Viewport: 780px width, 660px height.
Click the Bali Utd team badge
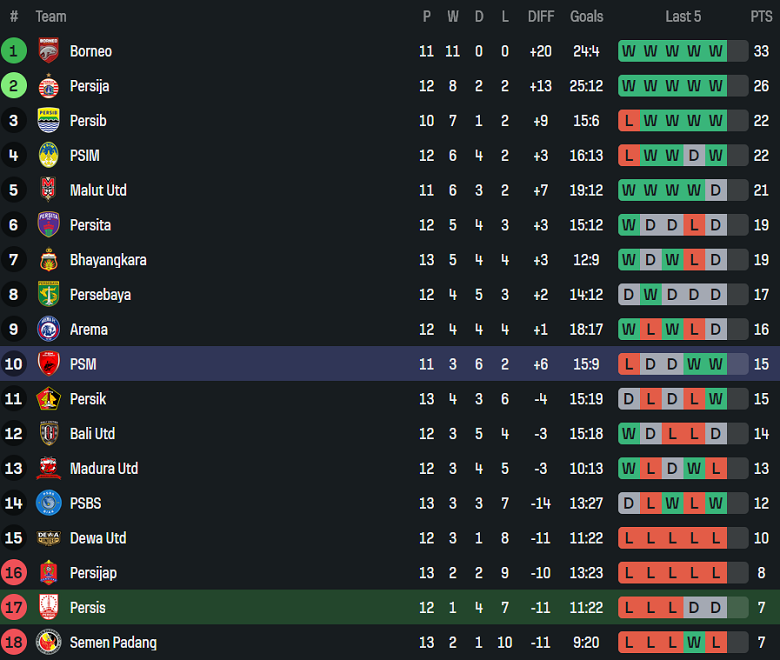48,434
